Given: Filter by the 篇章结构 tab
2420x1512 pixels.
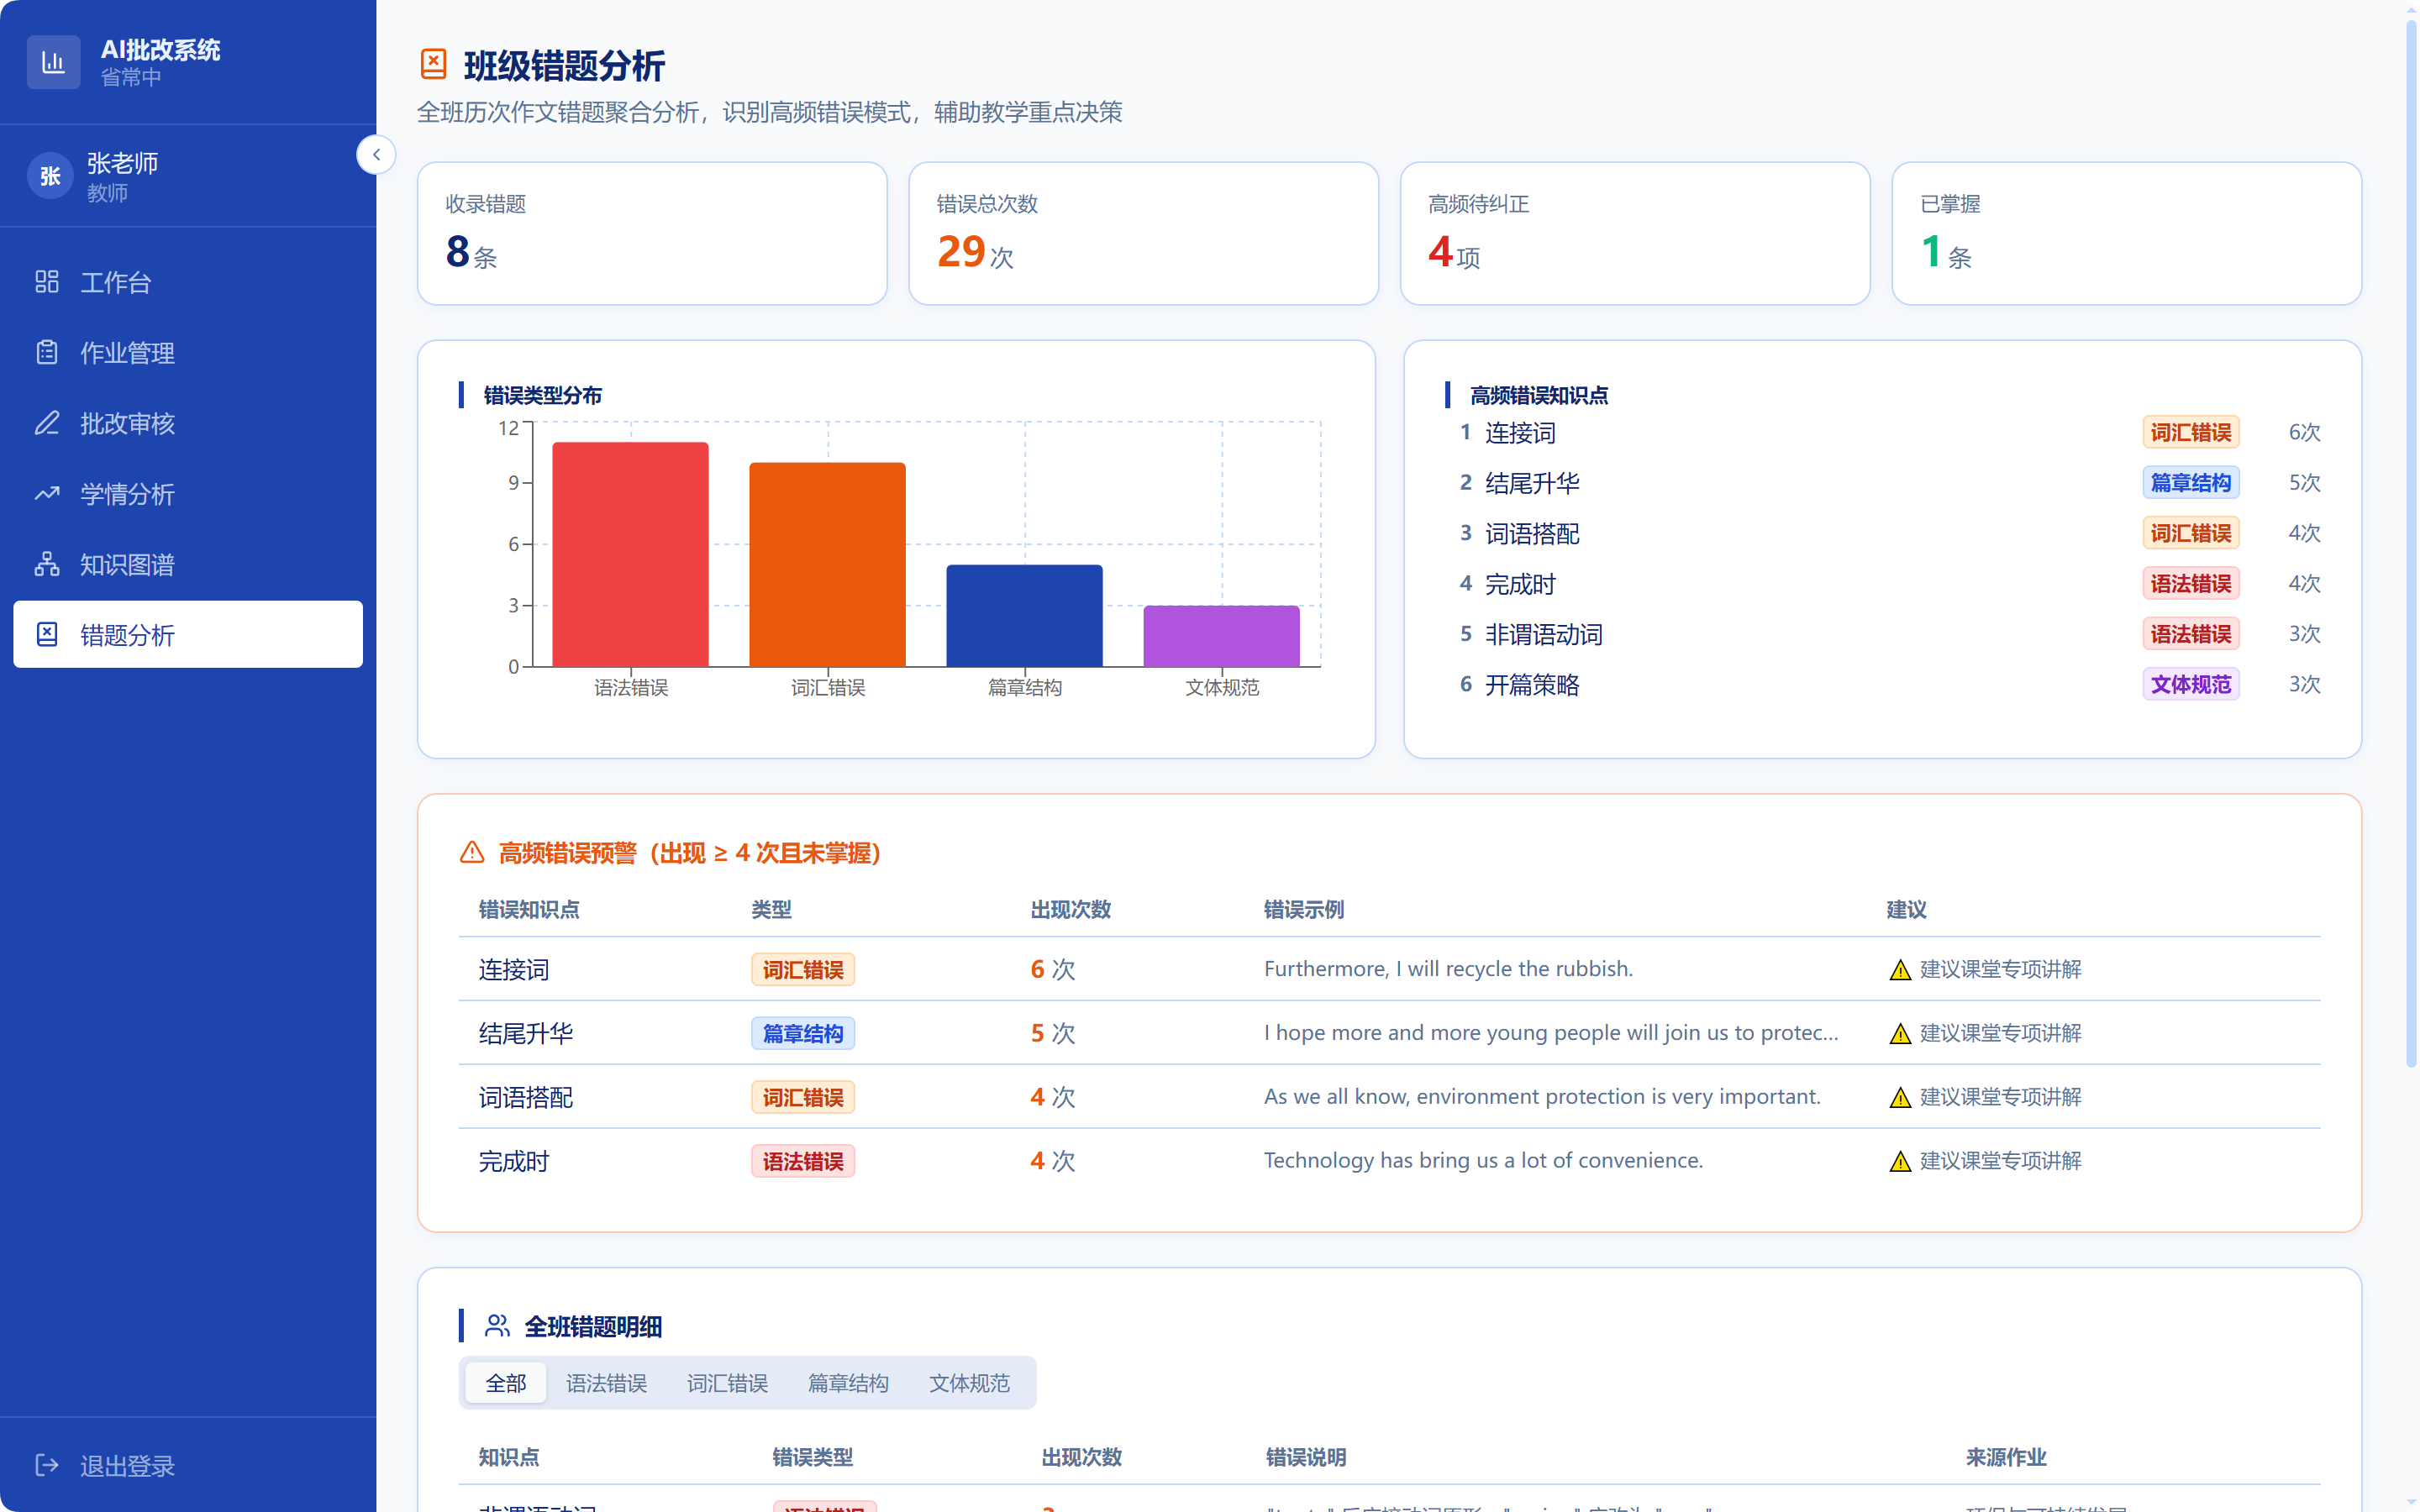Looking at the screenshot, I should coord(849,1383).
